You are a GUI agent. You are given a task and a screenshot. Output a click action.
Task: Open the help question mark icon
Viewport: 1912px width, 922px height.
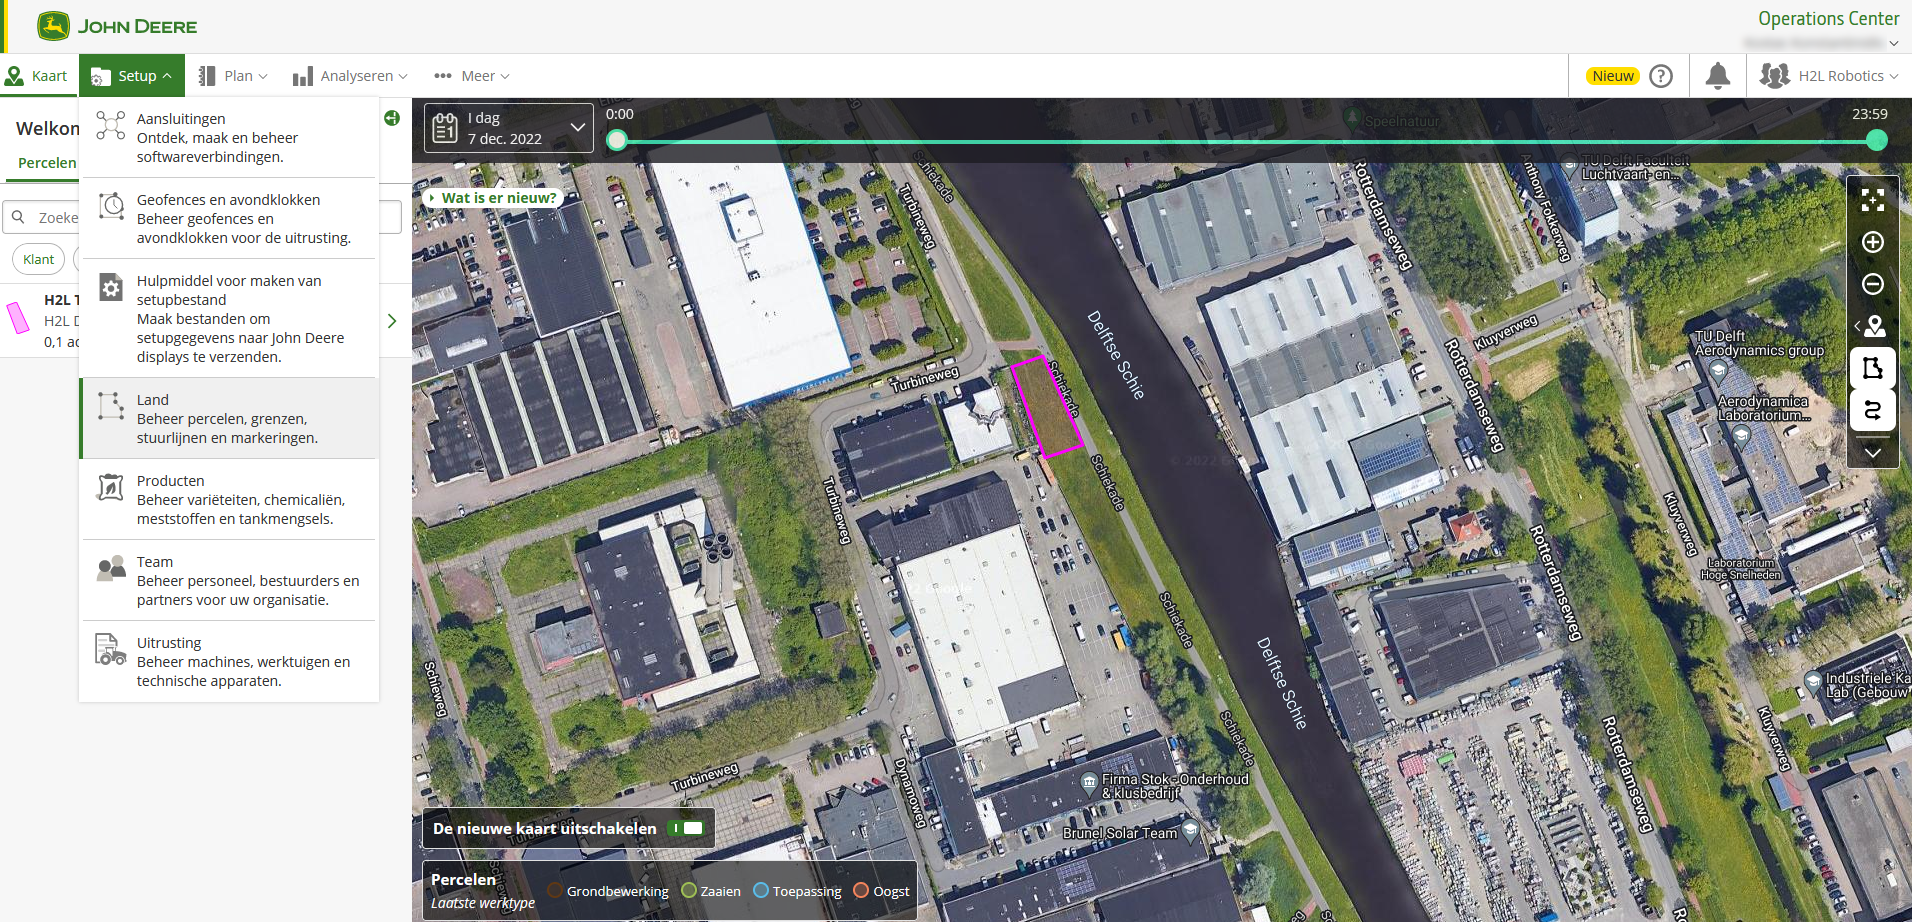1661,76
